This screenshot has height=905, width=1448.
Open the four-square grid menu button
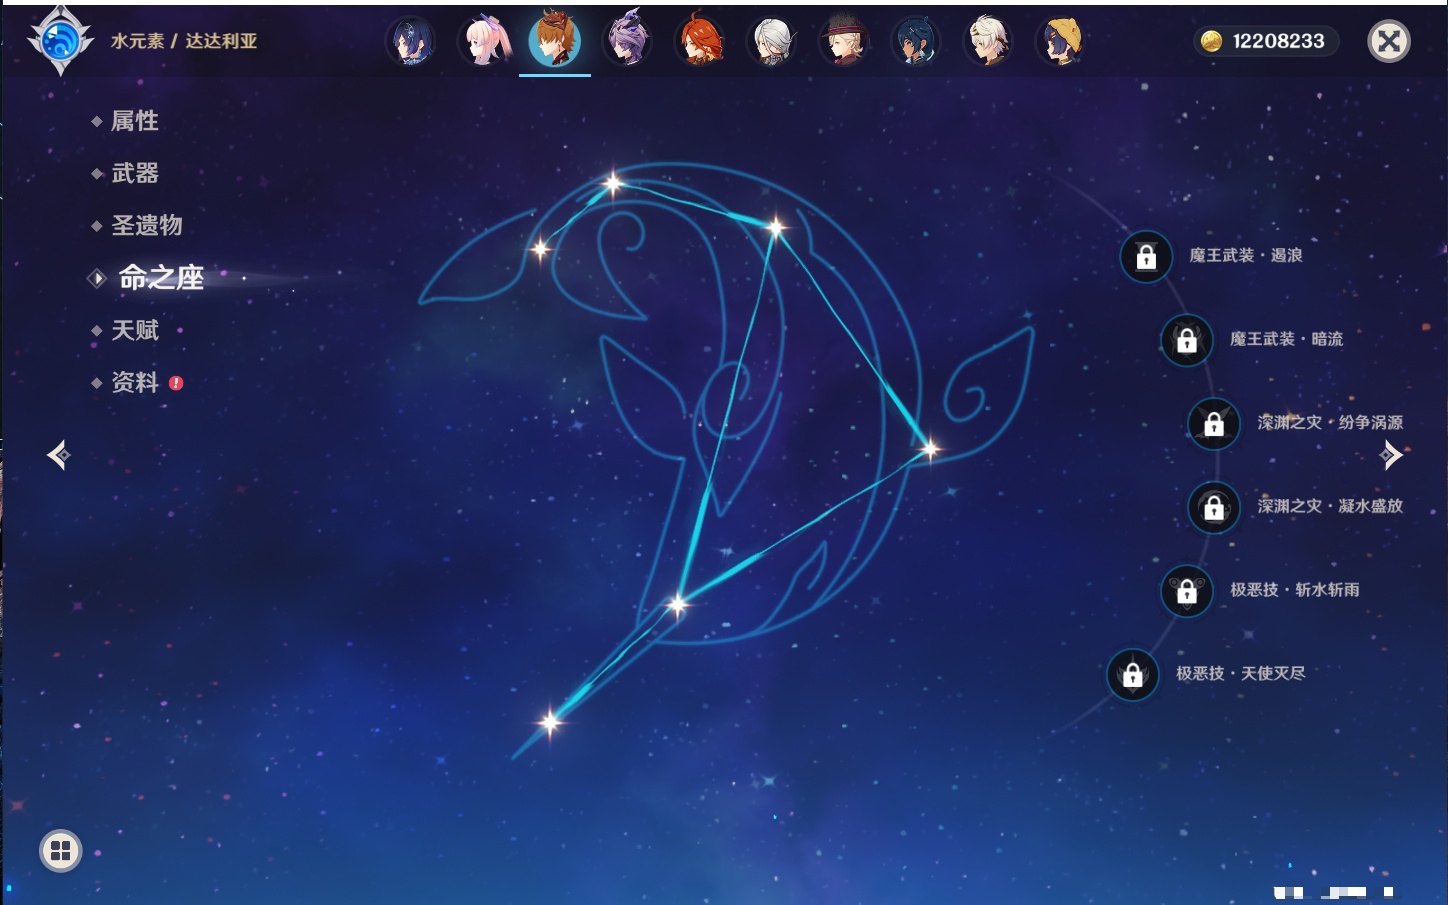coord(60,851)
